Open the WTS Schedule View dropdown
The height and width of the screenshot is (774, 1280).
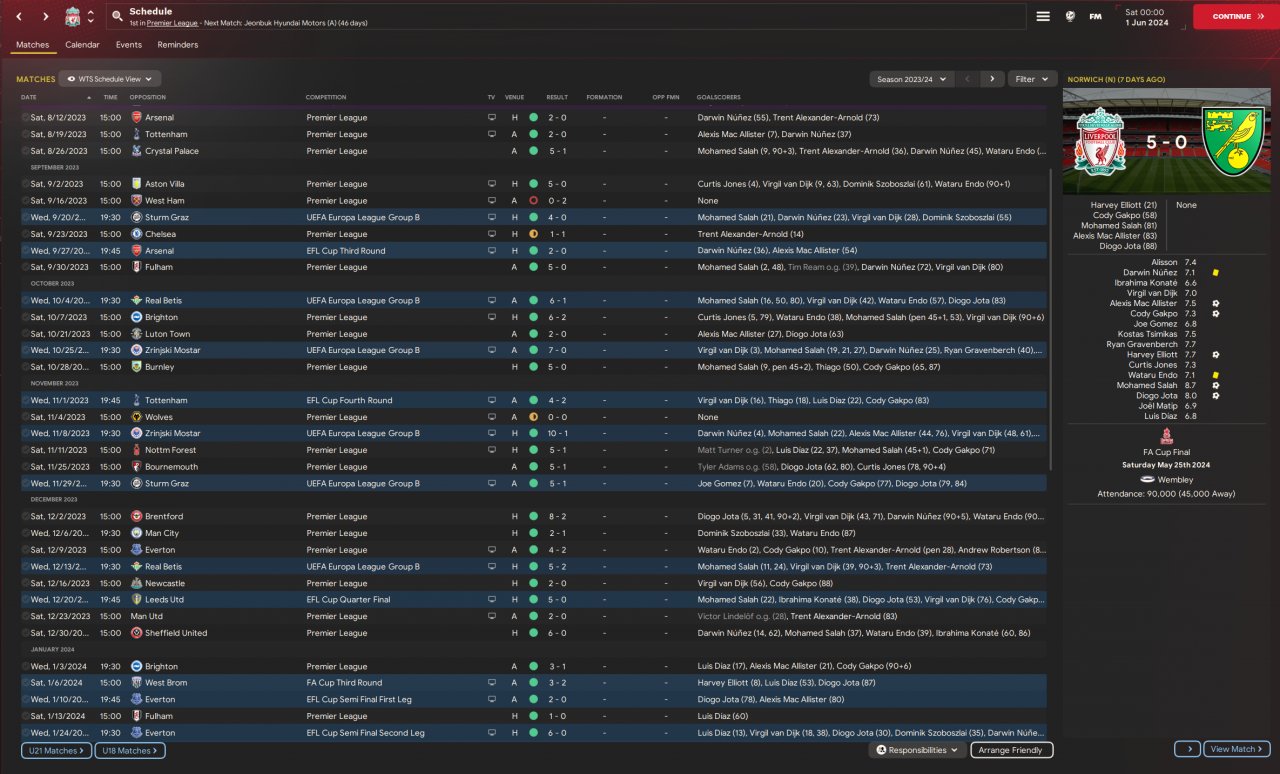[x=110, y=78]
